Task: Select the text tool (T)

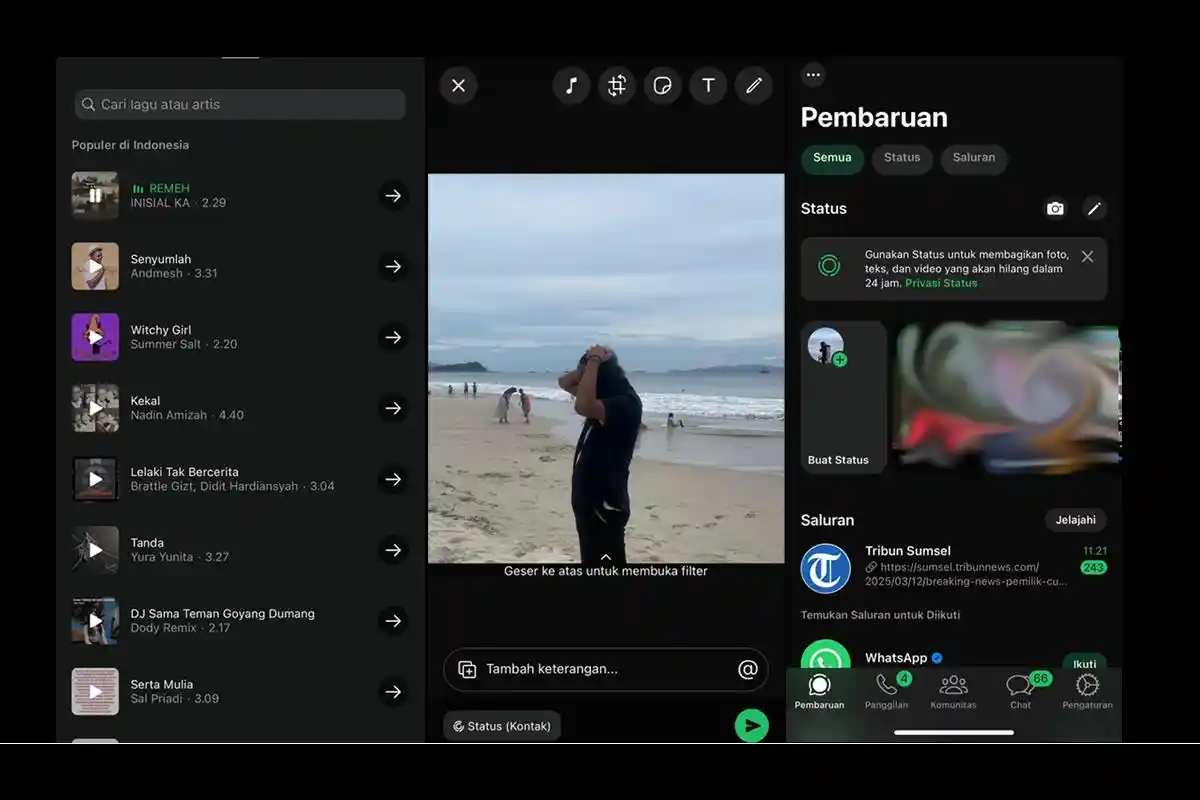Action: [x=708, y=85]
